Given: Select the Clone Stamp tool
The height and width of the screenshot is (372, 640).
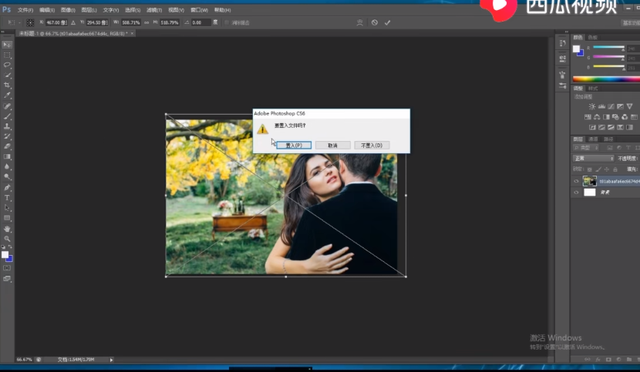Looking at the screenshot, I should 7,126.
